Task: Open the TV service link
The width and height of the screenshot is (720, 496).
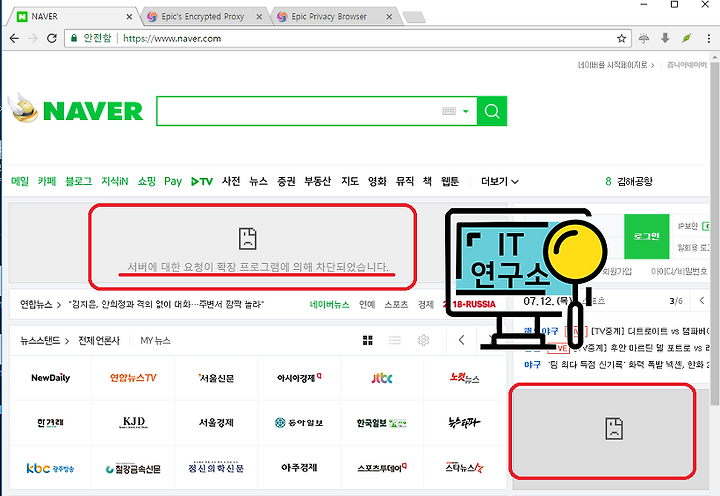Action: tap(202, 181)
